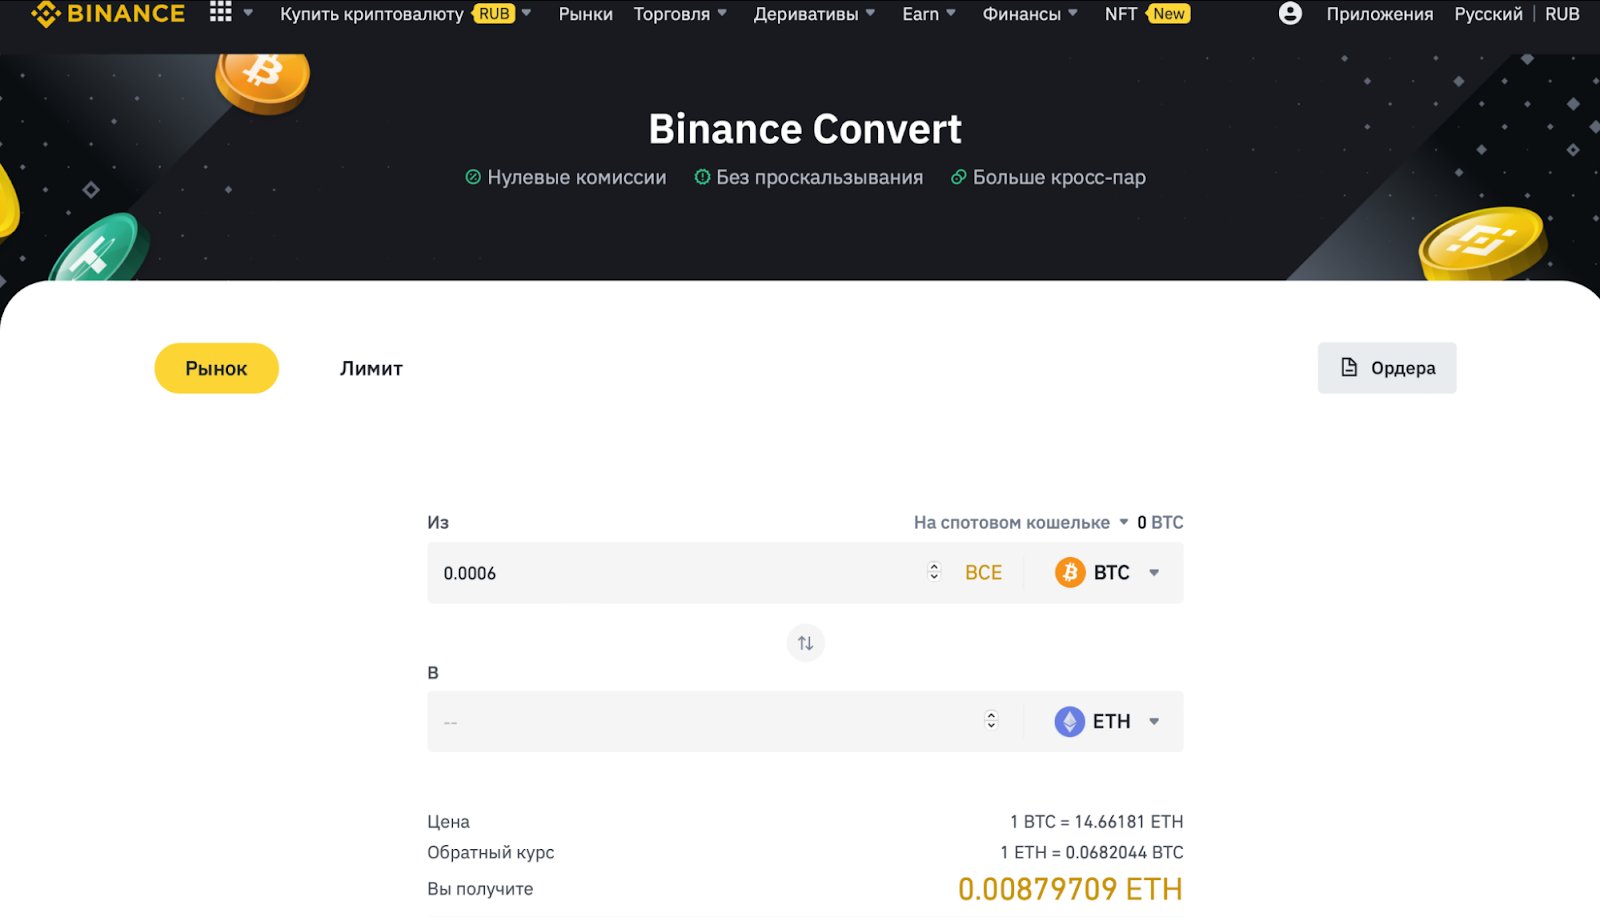The width and height of the screenshot is (1600, 917).
Task: Switch to the Лимит tab
Action: 370,368
